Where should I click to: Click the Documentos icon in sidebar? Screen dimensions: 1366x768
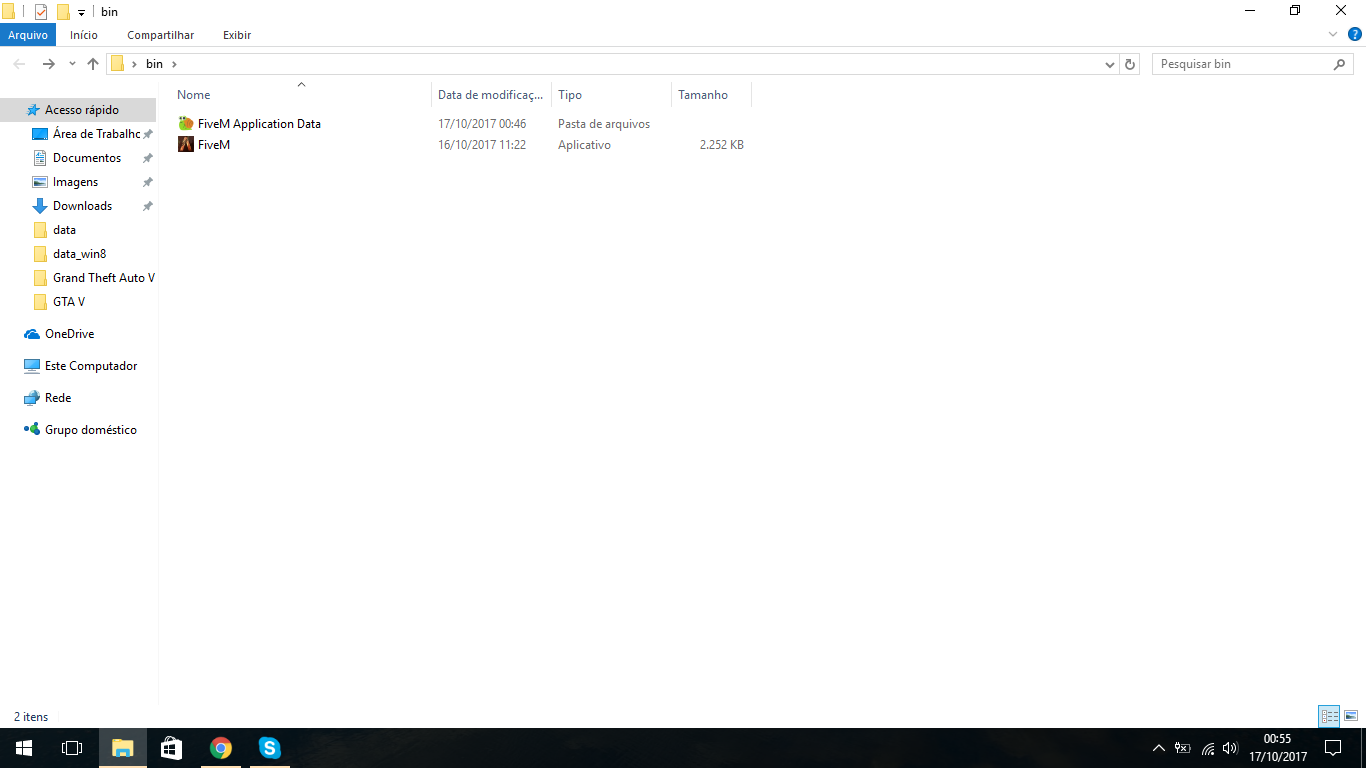(x=40, y=158)
